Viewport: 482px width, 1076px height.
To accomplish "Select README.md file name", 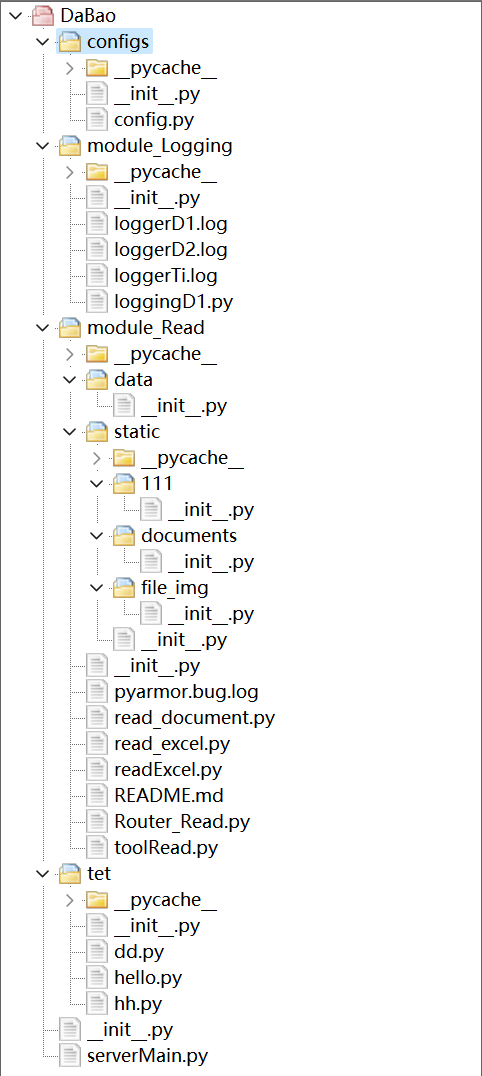I will 169,796.
